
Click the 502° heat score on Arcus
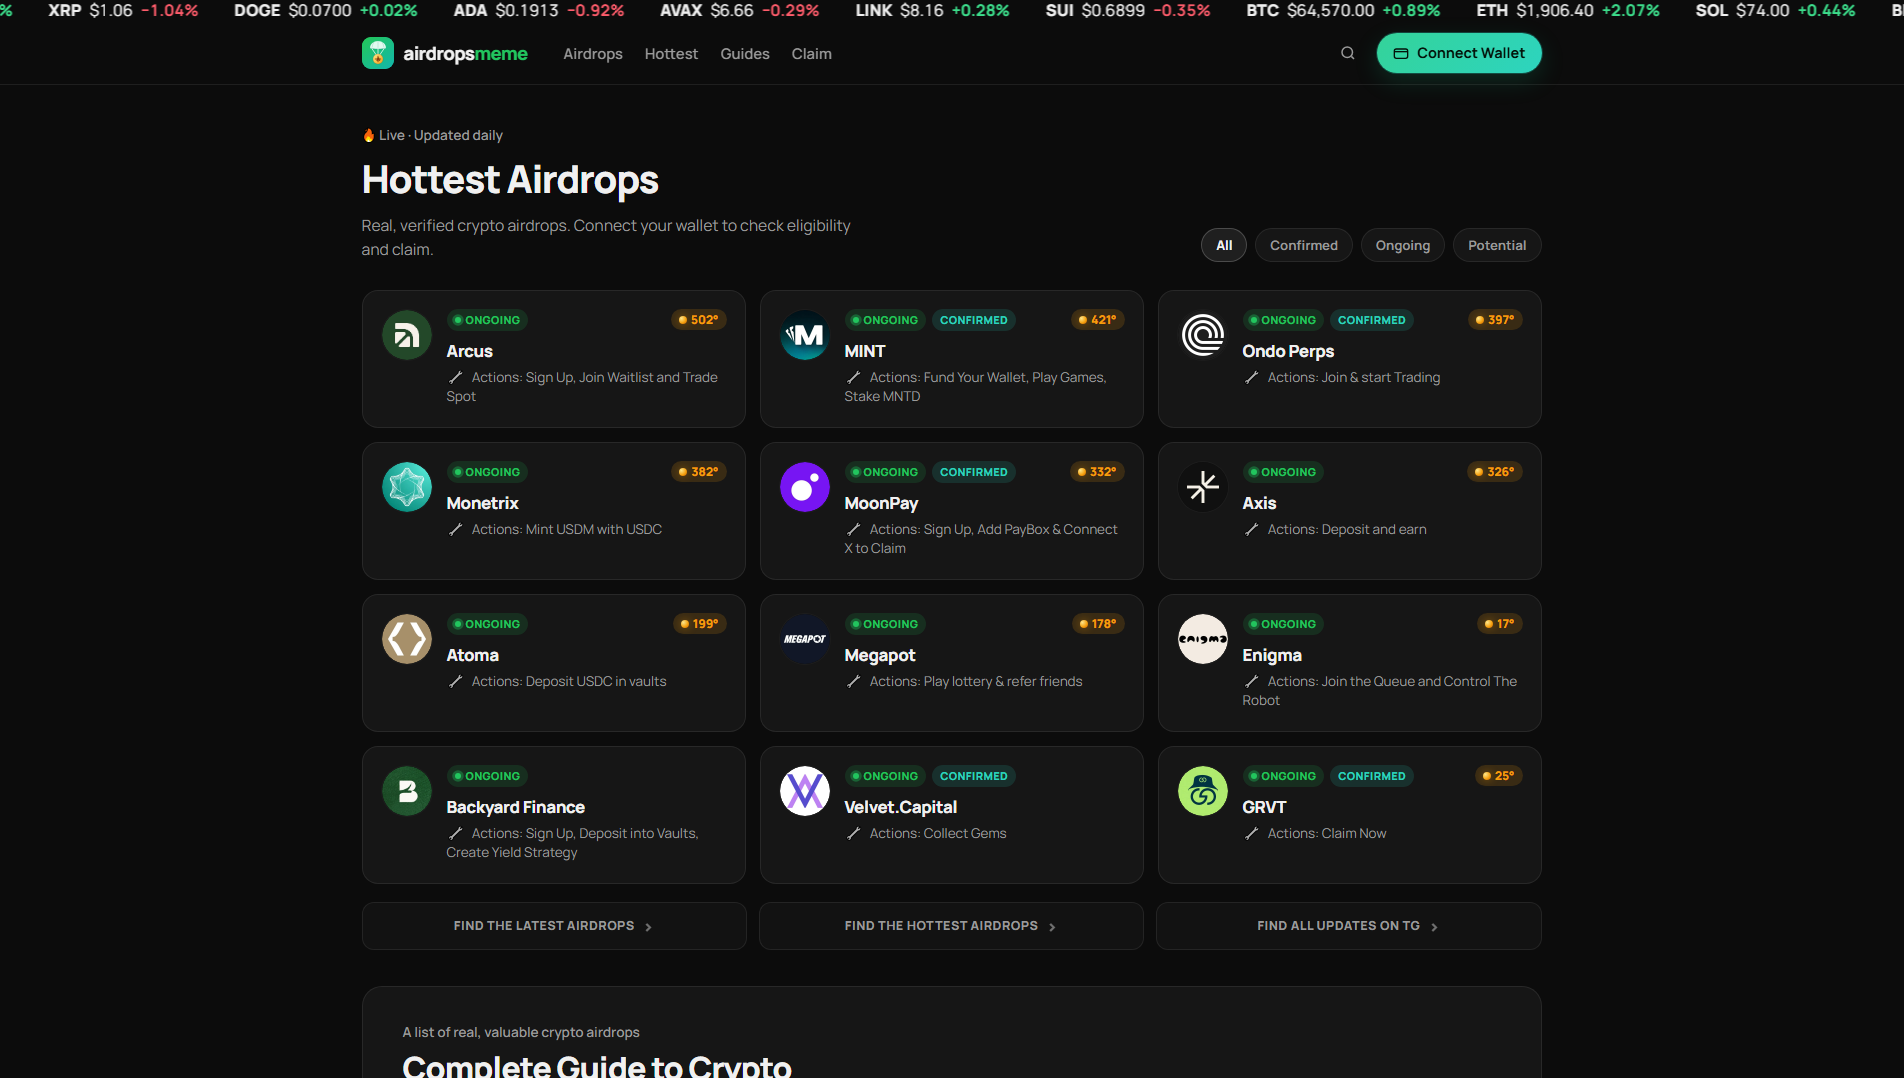(x=698, y=320)
